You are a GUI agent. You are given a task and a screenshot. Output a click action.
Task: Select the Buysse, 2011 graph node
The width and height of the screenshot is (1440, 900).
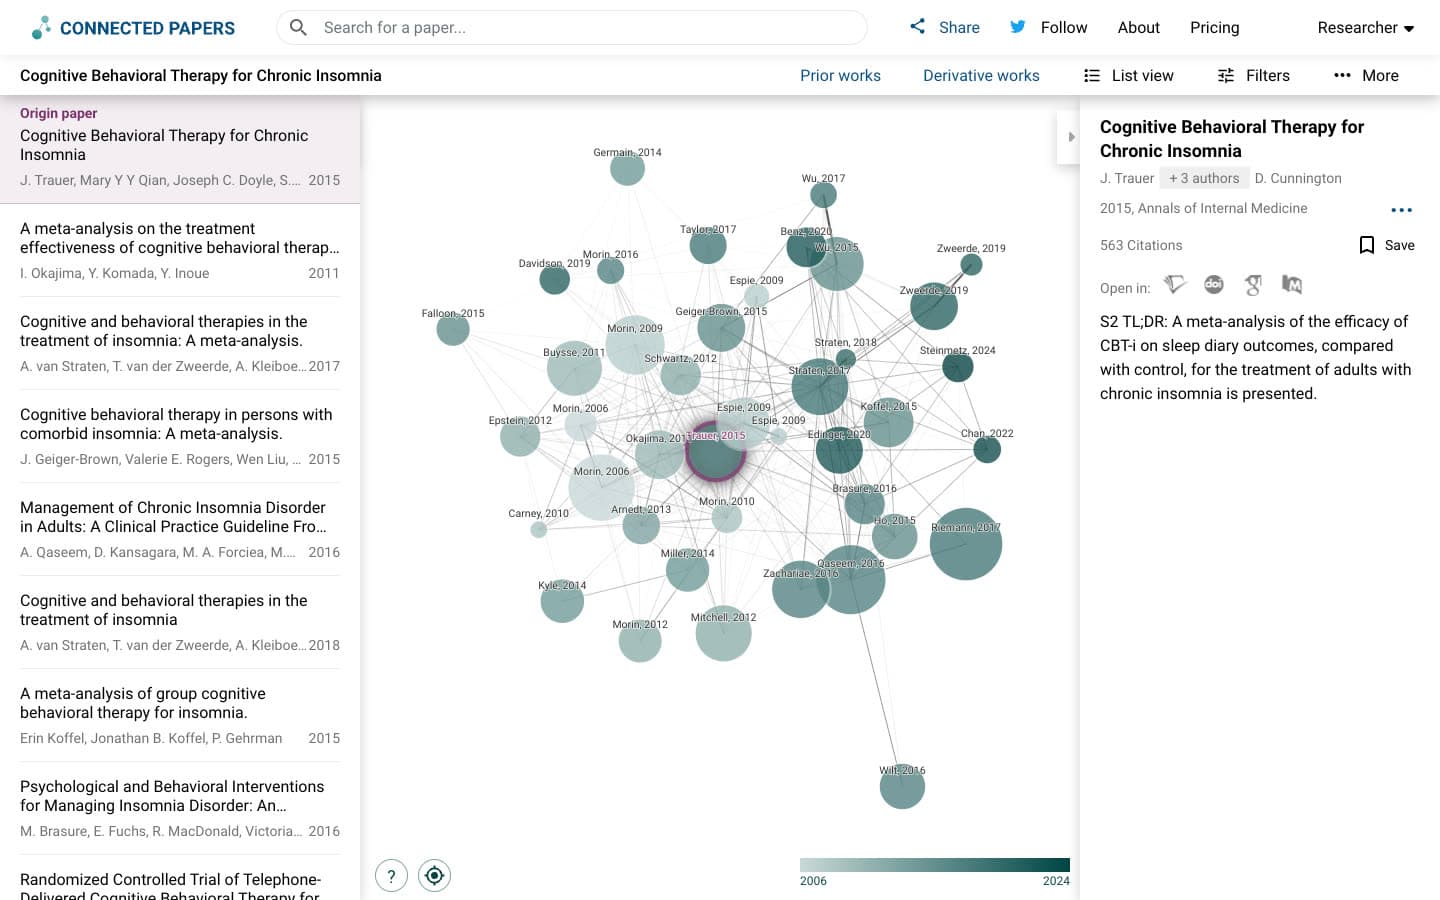coord(574,367)
